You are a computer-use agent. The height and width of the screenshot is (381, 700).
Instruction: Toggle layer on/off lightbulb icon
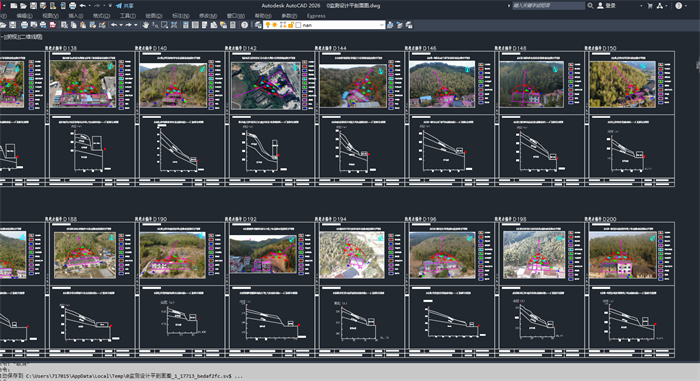(x=268, y=25)
